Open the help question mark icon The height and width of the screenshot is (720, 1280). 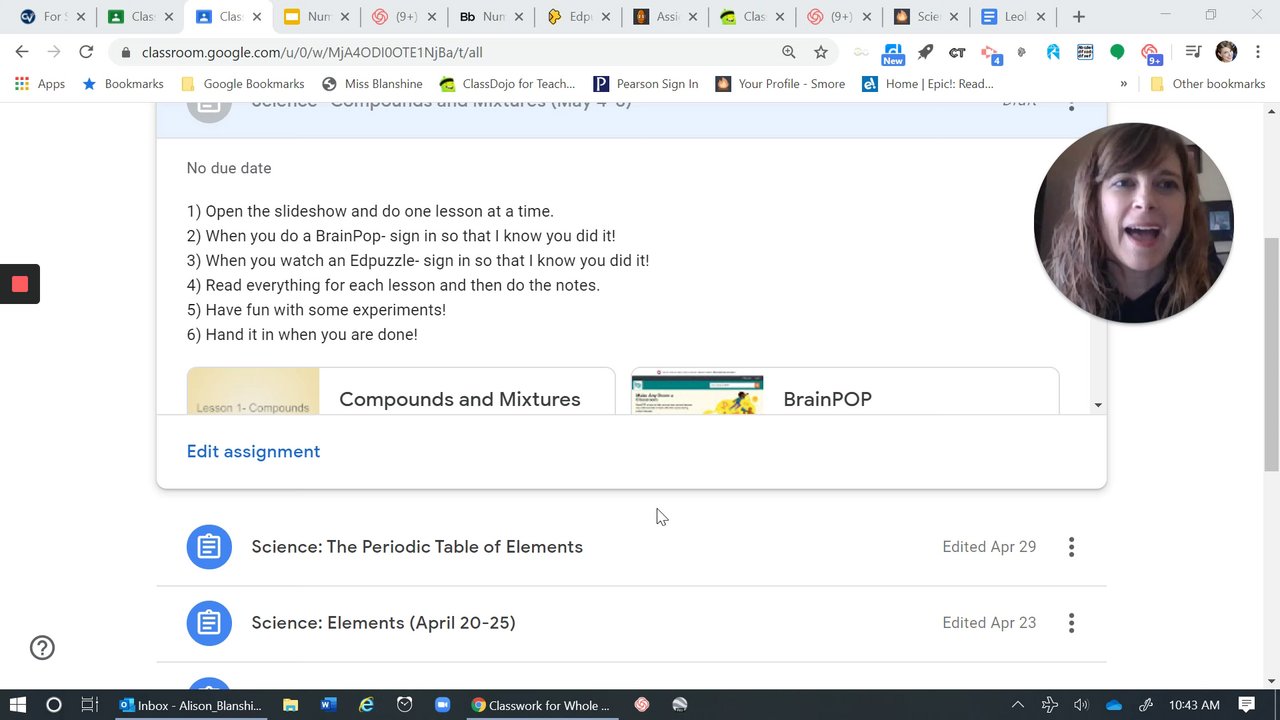pos(42,648)
